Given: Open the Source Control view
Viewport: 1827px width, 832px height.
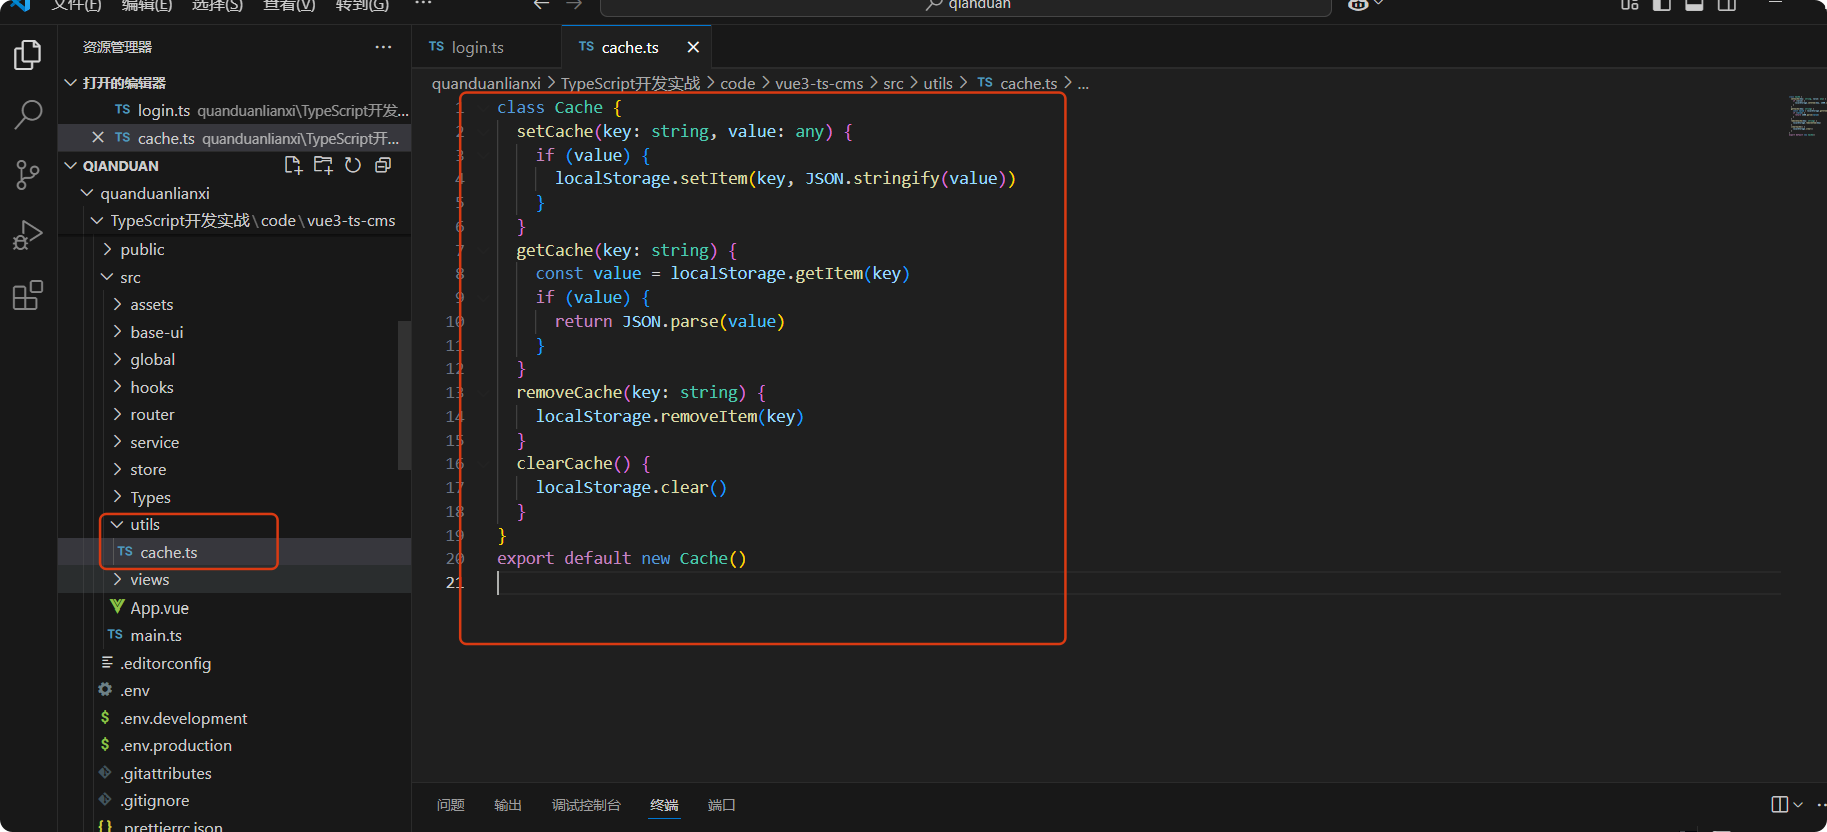Looking at the screenshot, I should (28, 175).
